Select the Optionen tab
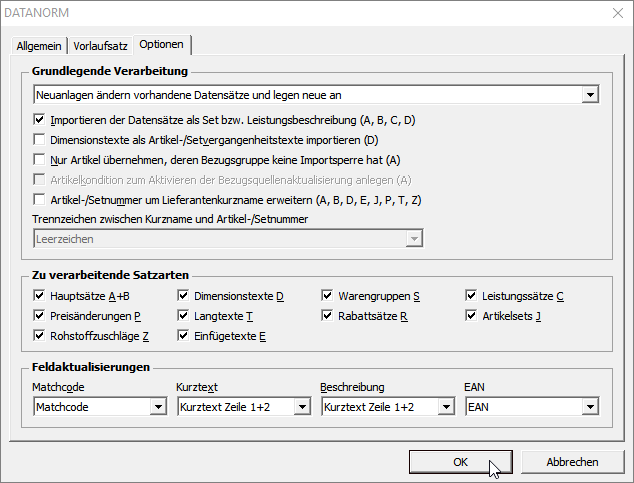This screenshot has height=483, width=634. (x=161, y=44)
